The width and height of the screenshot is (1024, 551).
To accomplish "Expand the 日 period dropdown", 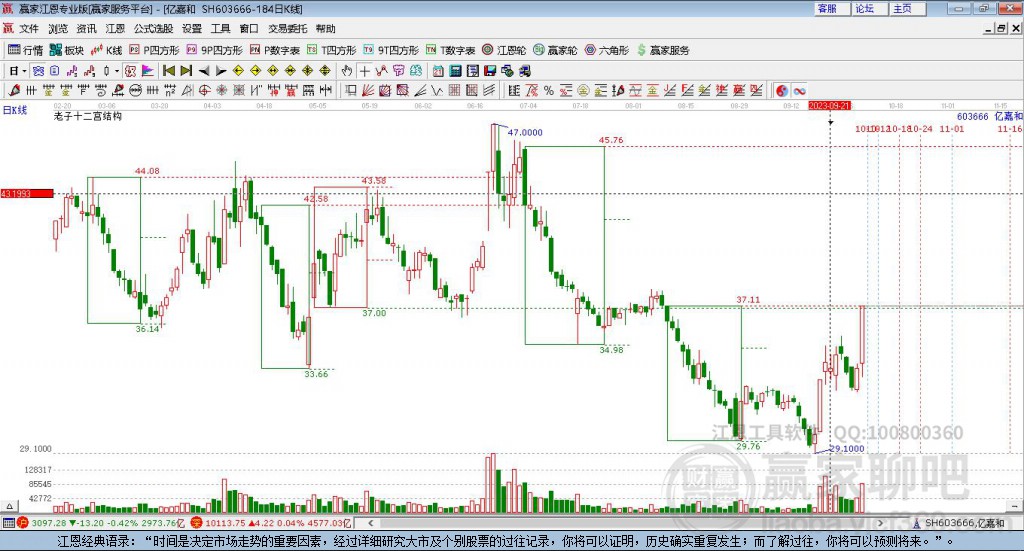I will click(x=24, y=71).
